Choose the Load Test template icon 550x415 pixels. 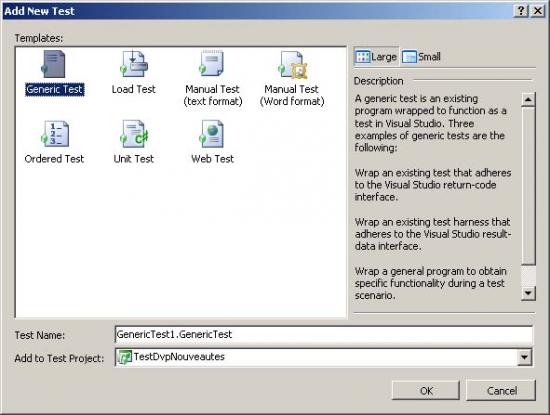tap(134, 63)
